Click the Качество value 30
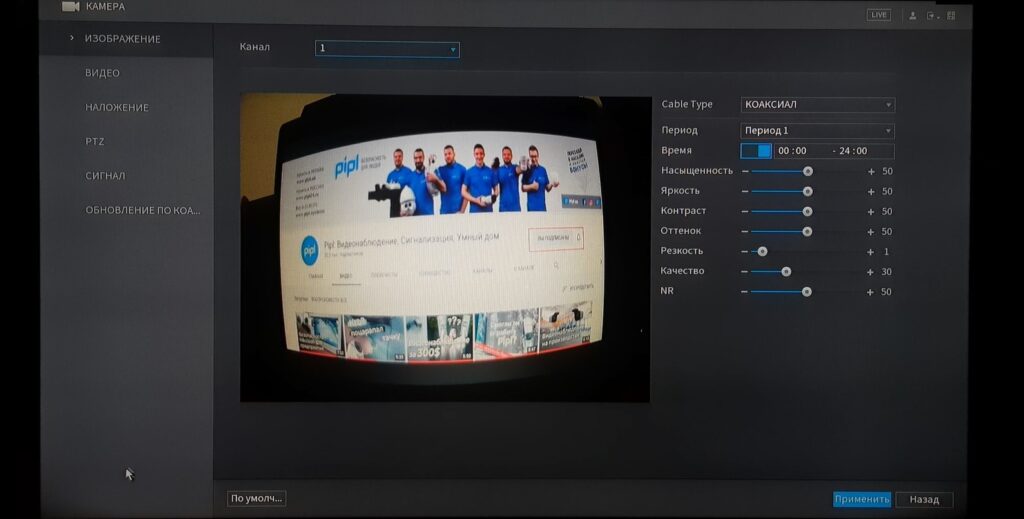The width and height of the screenshot is (1024, 519). point(886,272)
